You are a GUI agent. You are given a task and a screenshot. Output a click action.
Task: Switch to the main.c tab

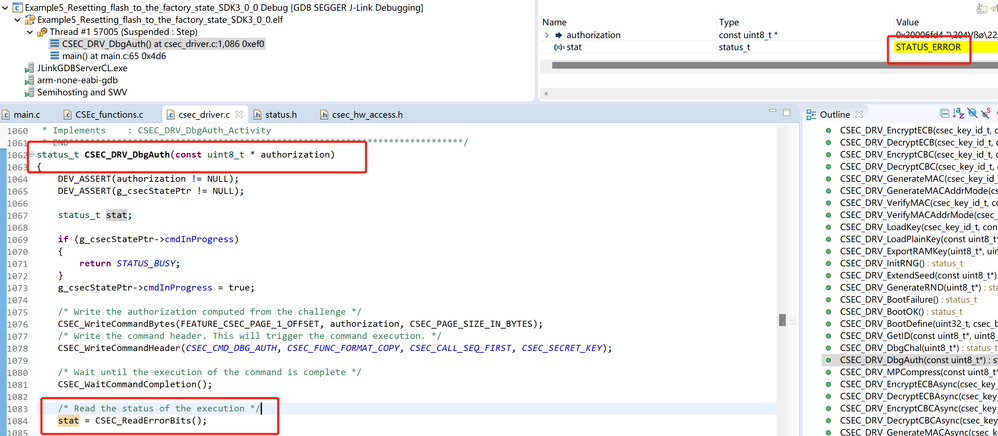tap(20, 115)
